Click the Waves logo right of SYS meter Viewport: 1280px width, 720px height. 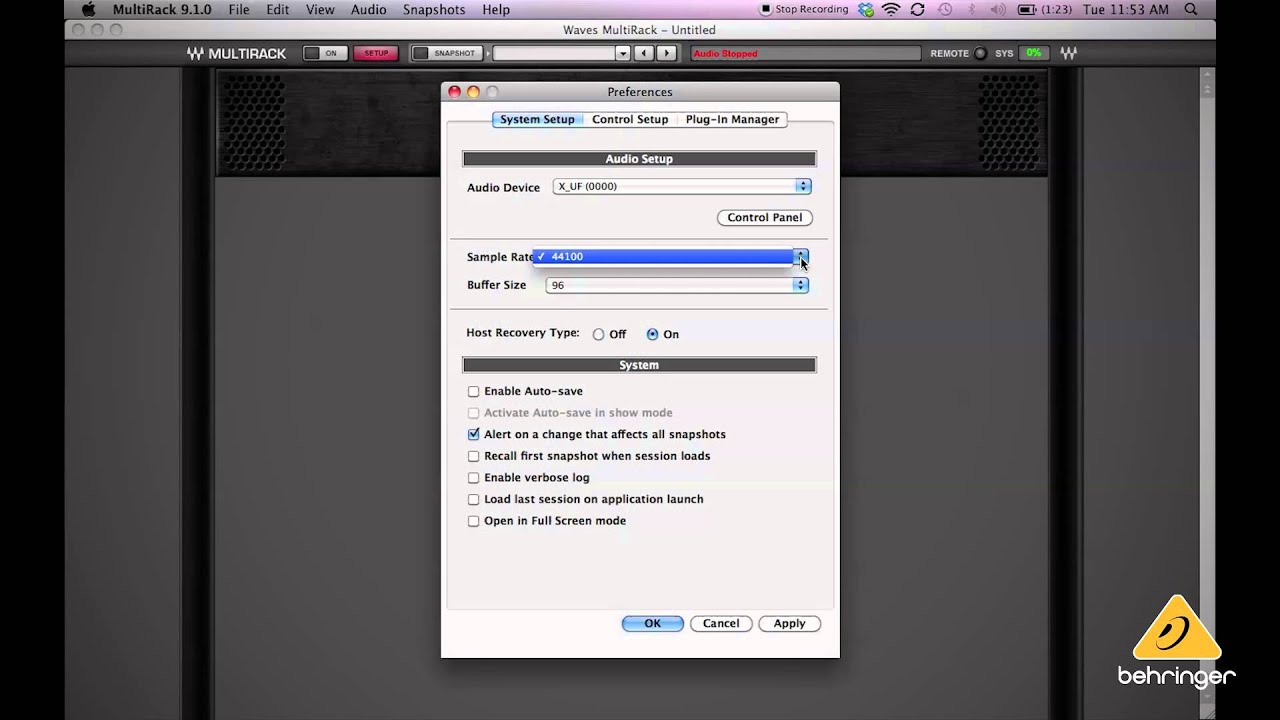tap(1069, 53)
